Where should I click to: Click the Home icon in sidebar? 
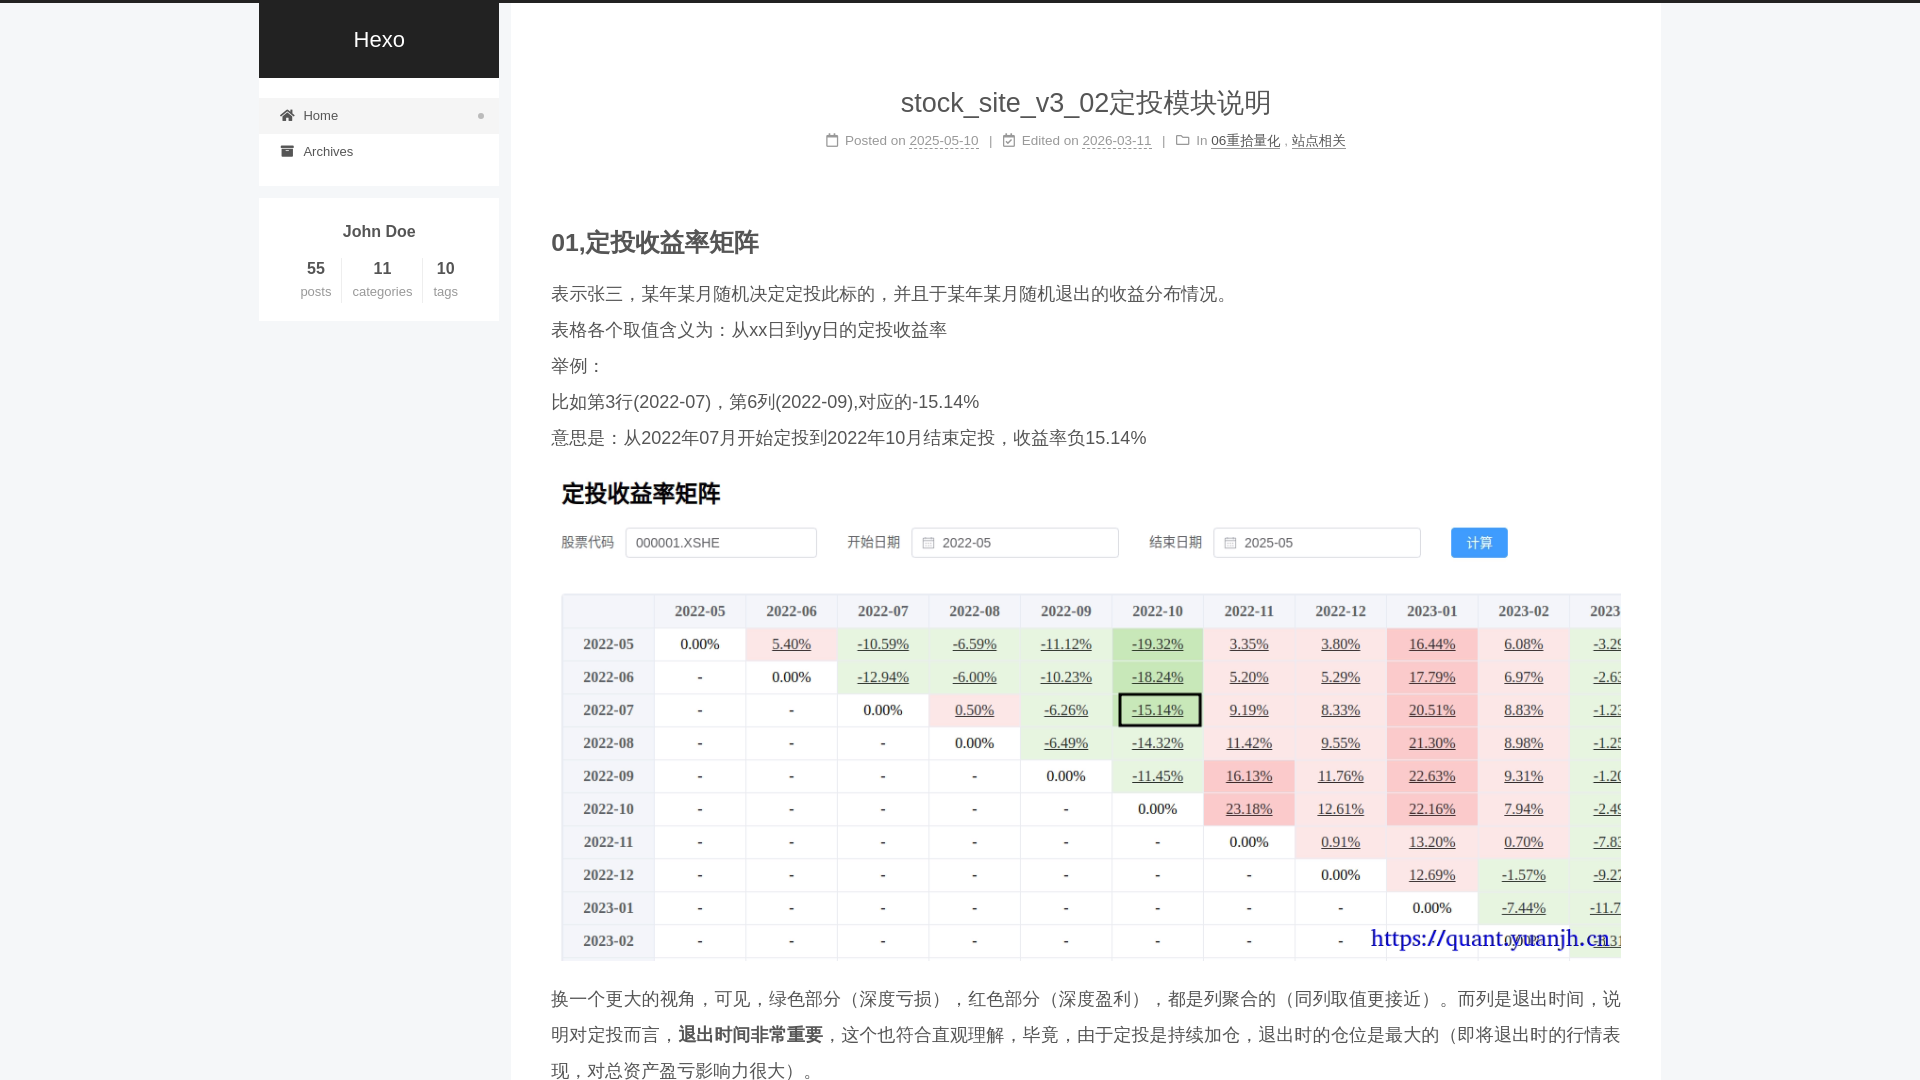tap(287, 116)
